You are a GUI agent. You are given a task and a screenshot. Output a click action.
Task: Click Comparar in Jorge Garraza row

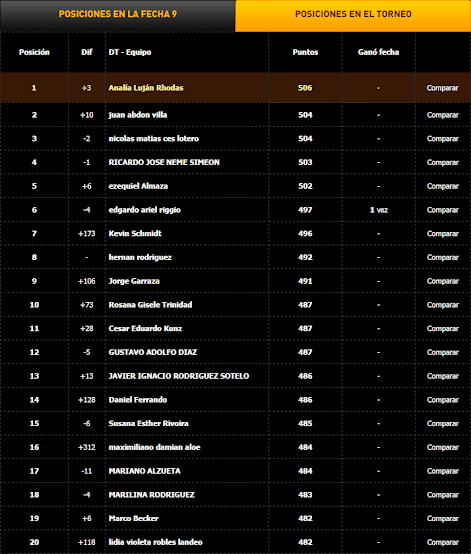[x=442, y=281]
